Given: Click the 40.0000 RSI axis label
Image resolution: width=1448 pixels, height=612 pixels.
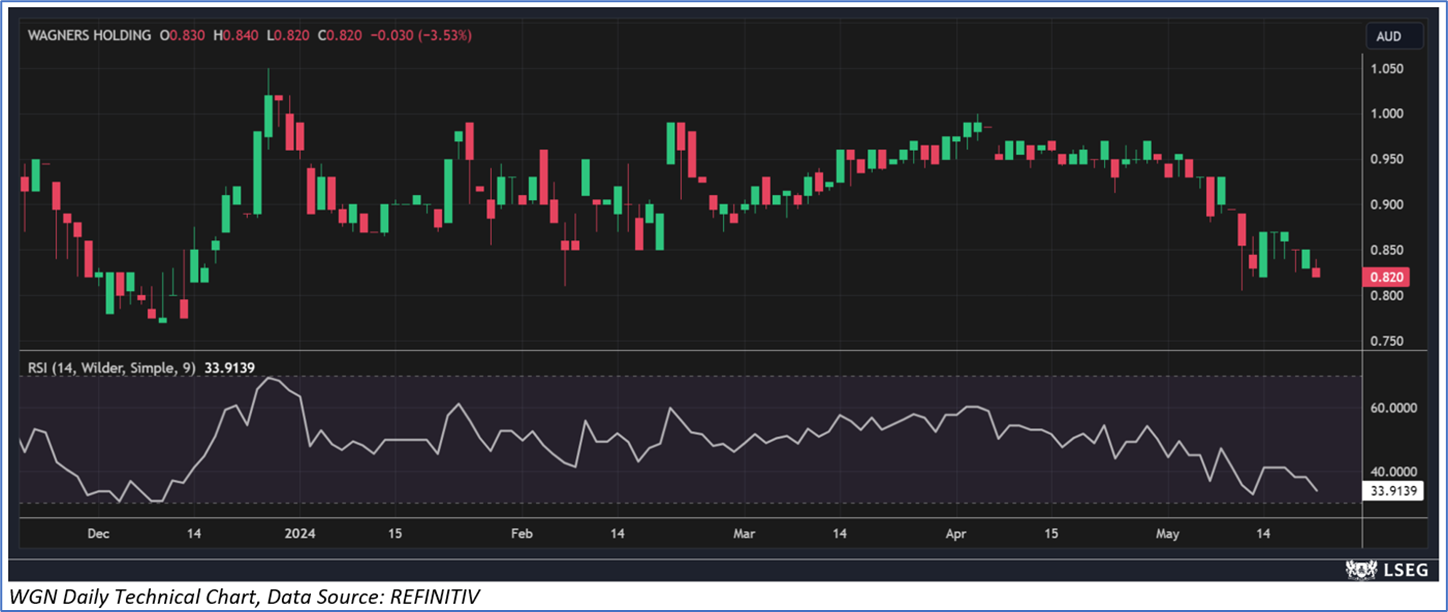Looking at the screenshot, I should pyautogui.click(x=1394, y=471).
